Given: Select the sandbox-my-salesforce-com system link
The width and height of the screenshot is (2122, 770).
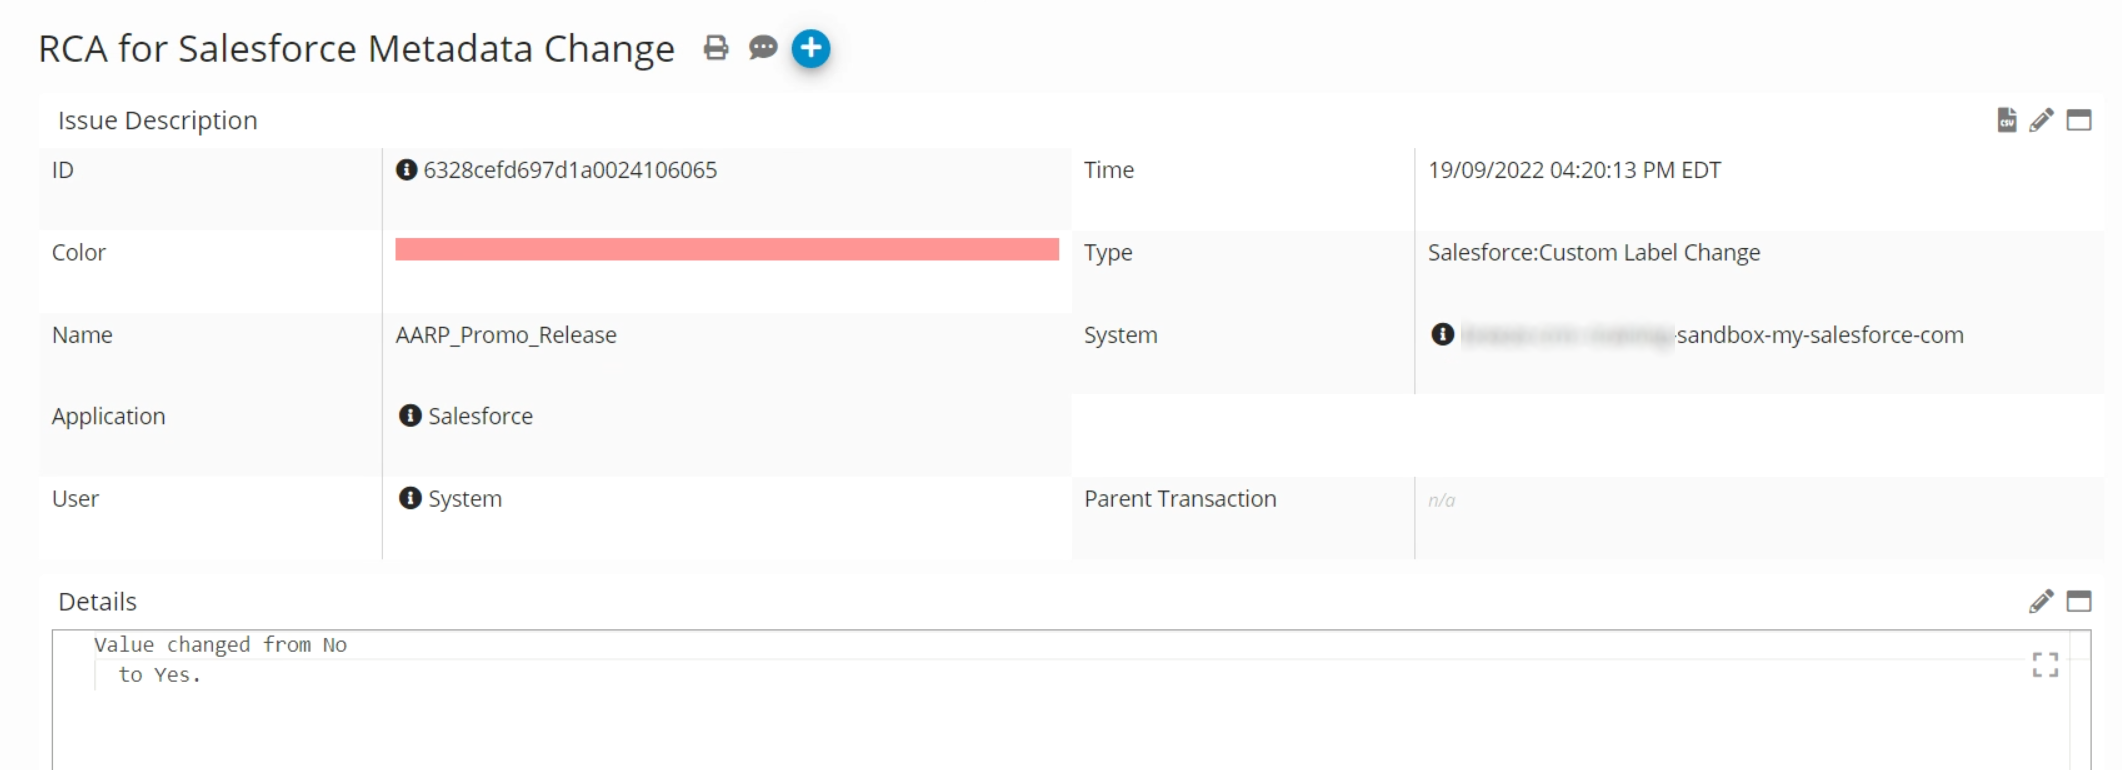Looking at the screenshot, I should pyautogui.click(x=1819, y=335).
